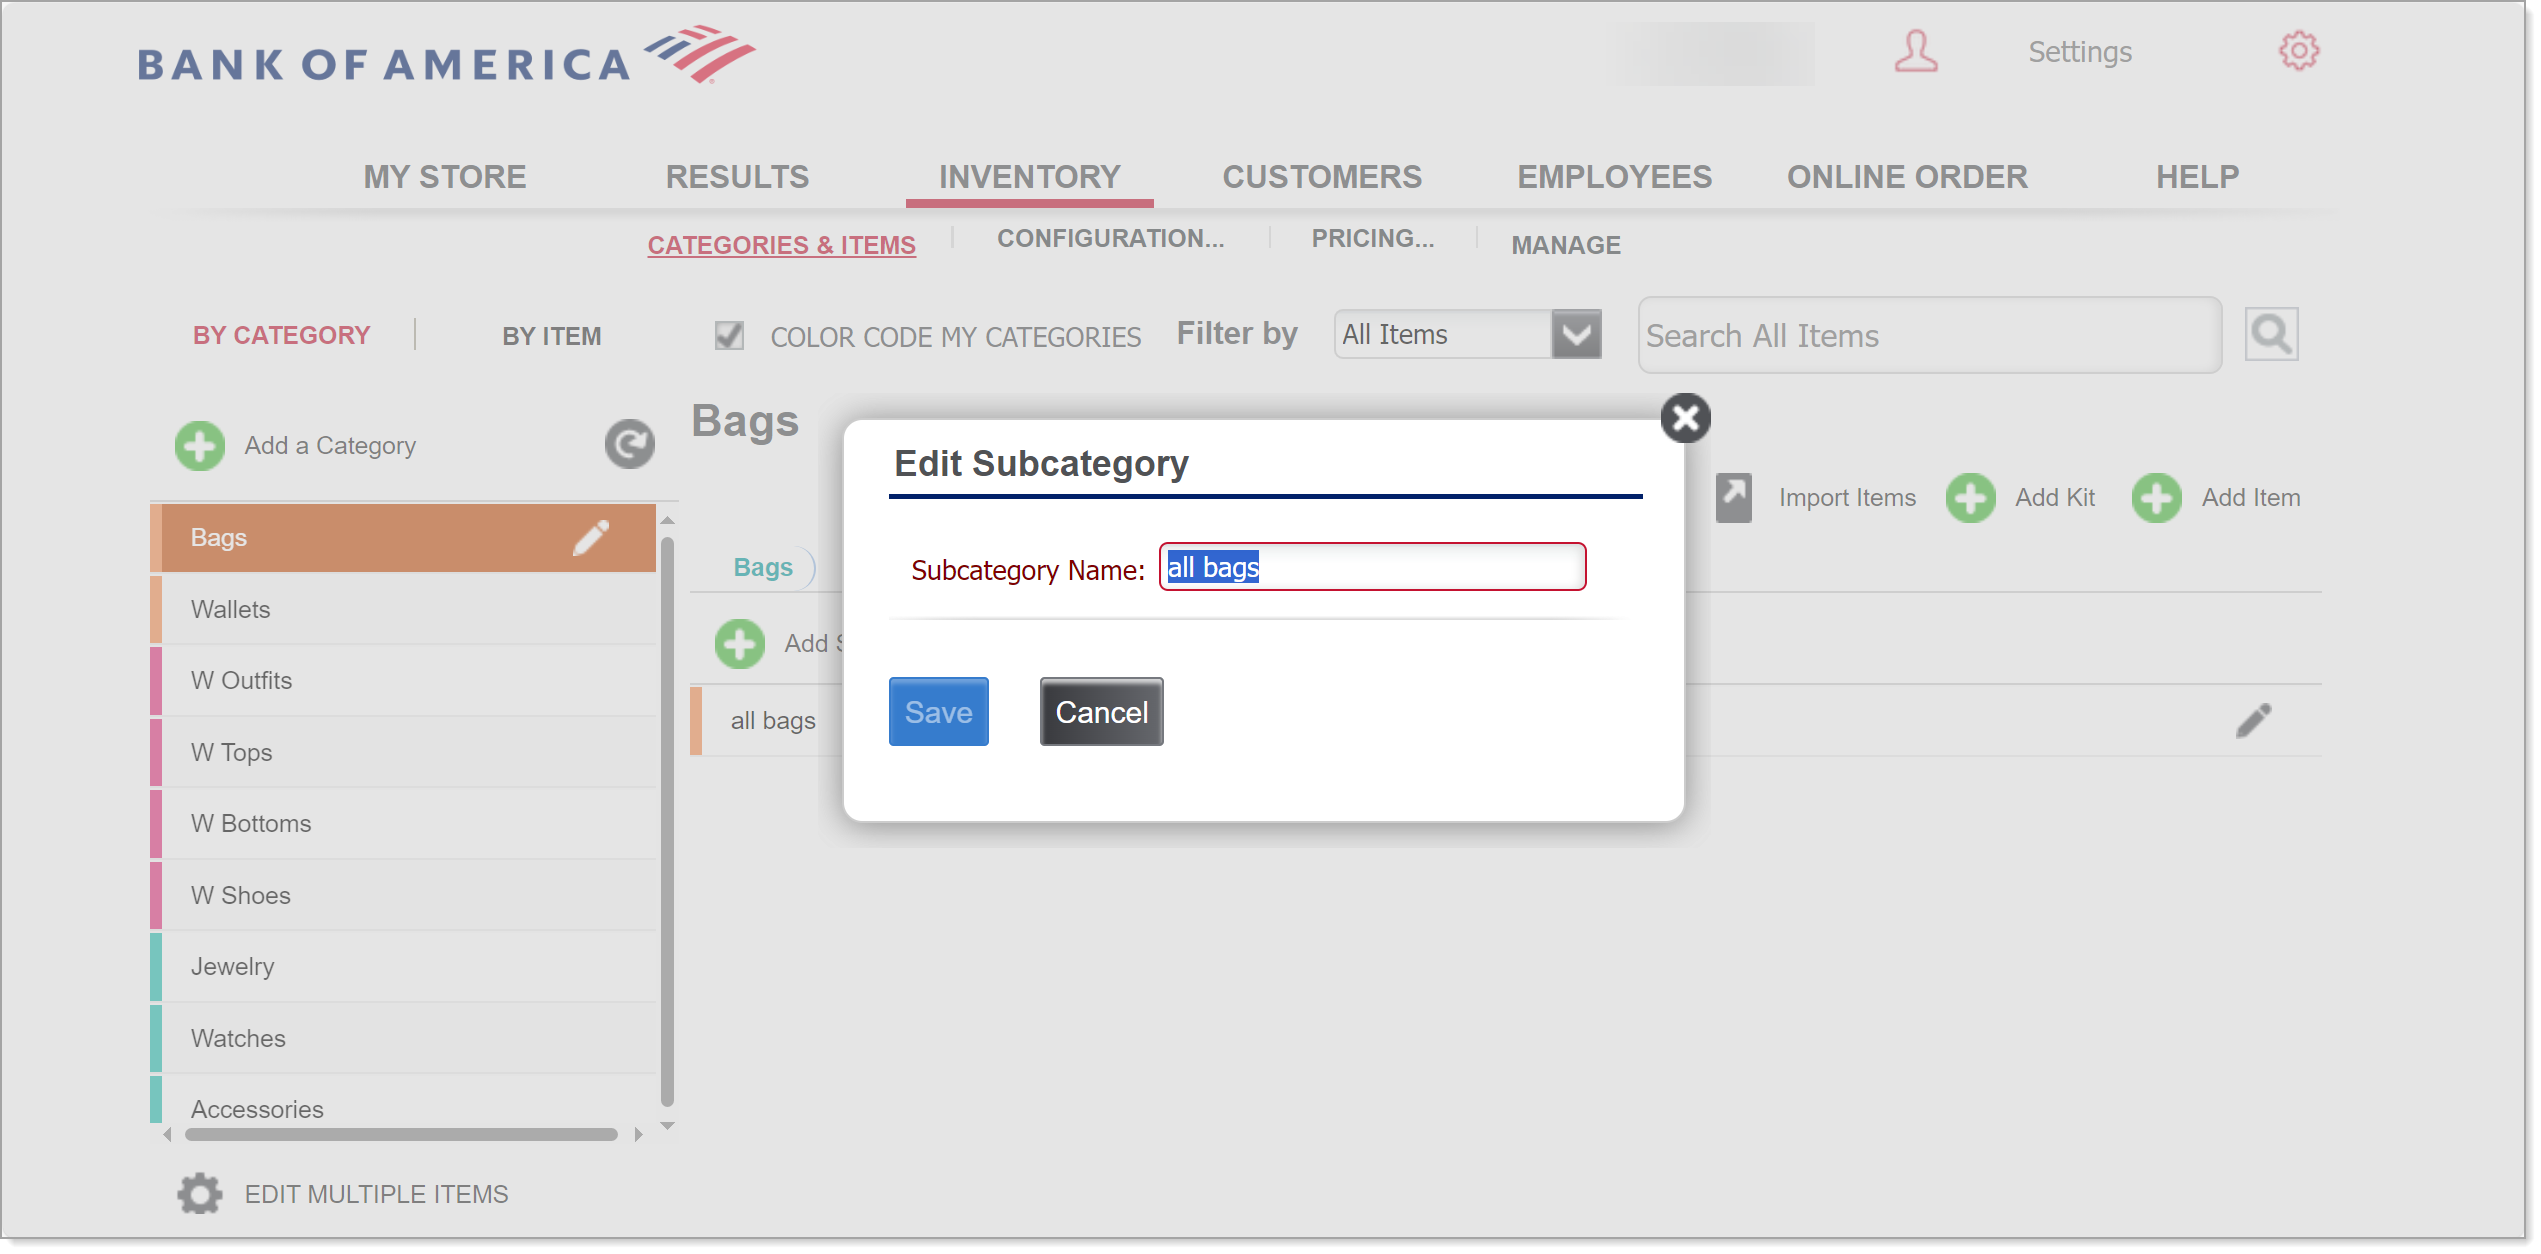The image size is (2541, 1254).
Task: Switch to By Category view
Action: pos(282,336)
